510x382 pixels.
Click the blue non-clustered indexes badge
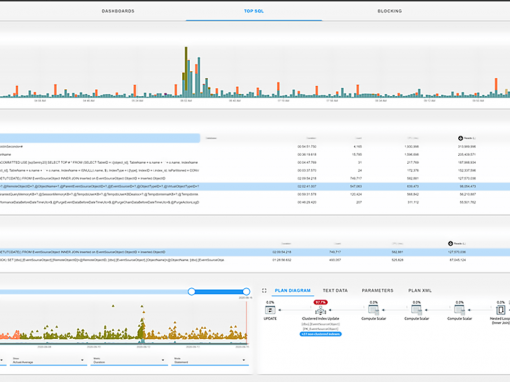point(320,334)
